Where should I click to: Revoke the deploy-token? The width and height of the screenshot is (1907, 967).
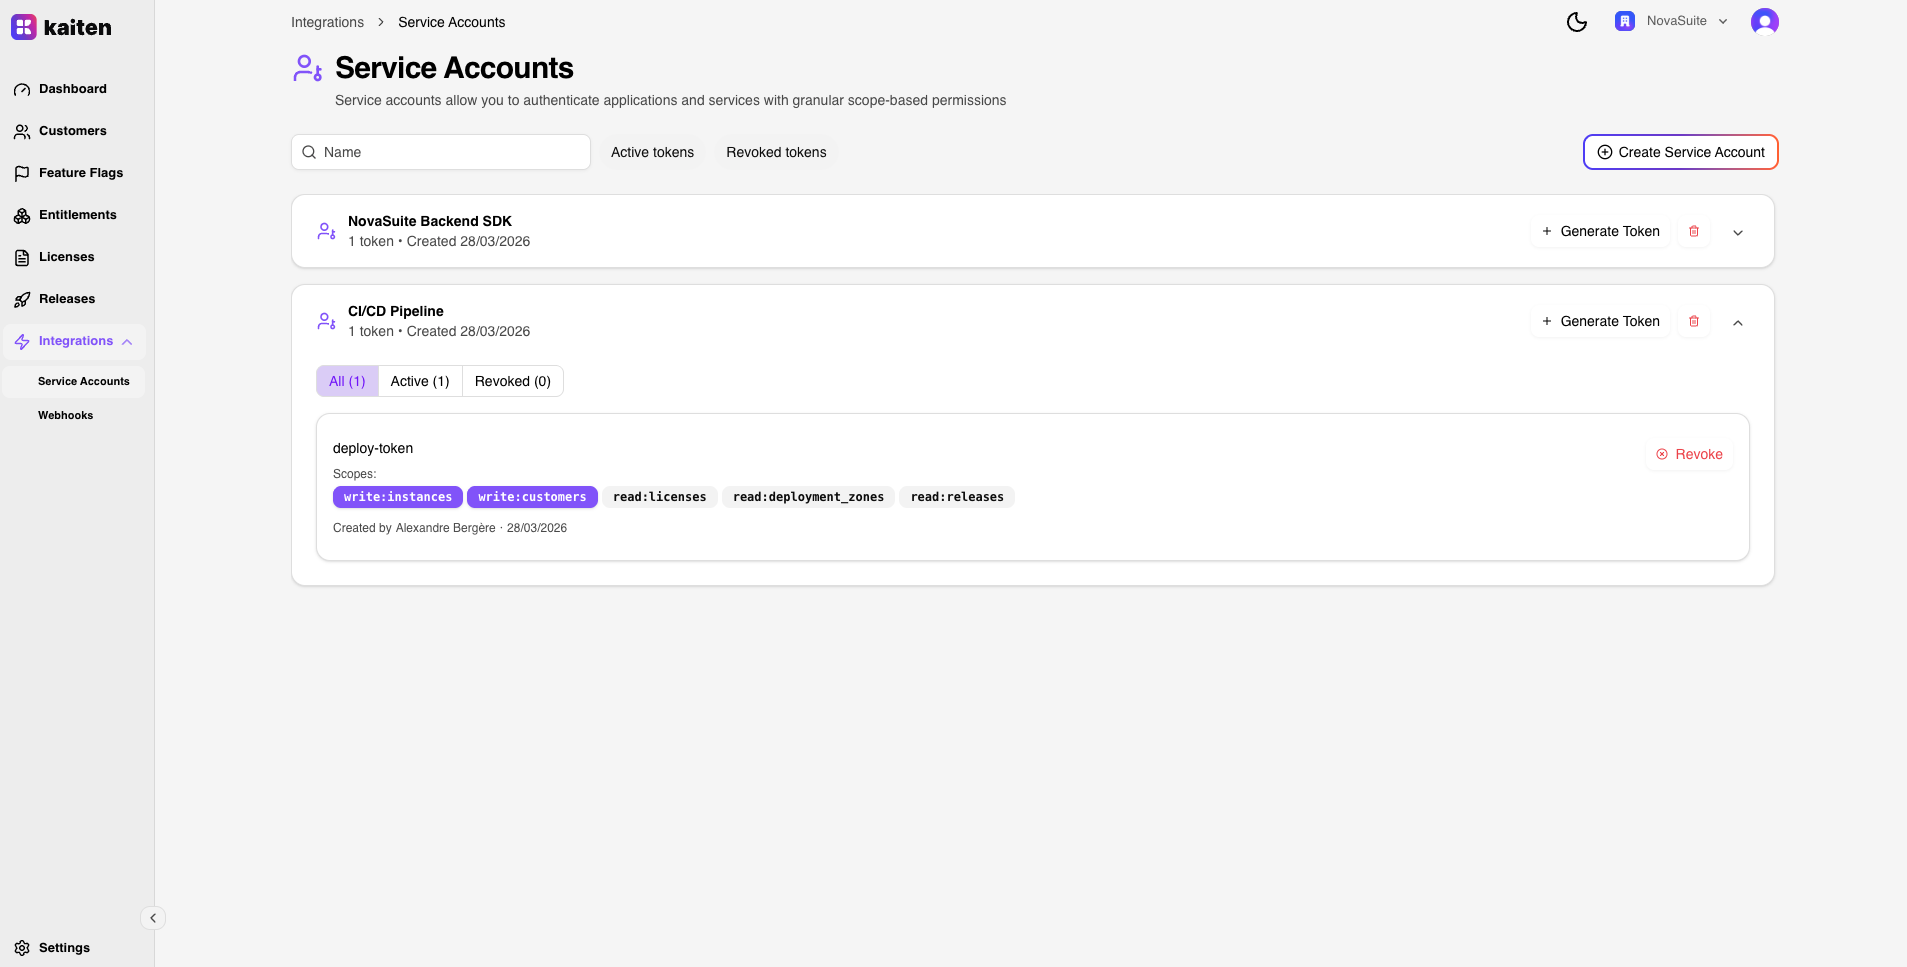(x=1689, y=454)
